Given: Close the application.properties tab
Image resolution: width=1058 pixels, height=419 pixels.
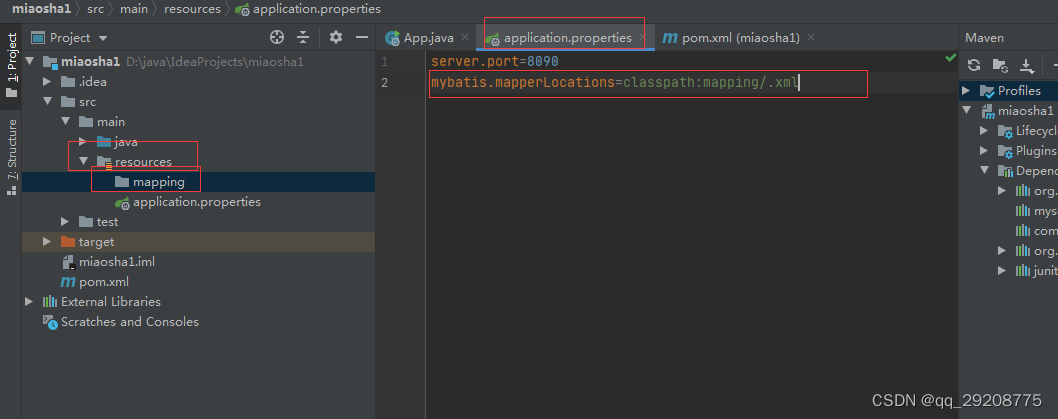Looking at the screenshot, I should click(x=642, y=38).
